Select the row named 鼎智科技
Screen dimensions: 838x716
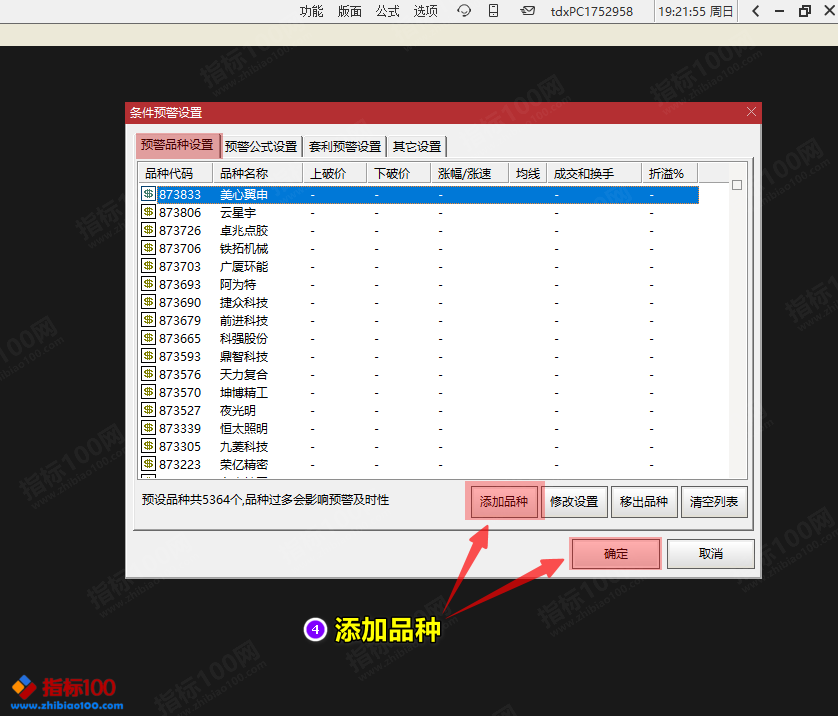[419, 356]
